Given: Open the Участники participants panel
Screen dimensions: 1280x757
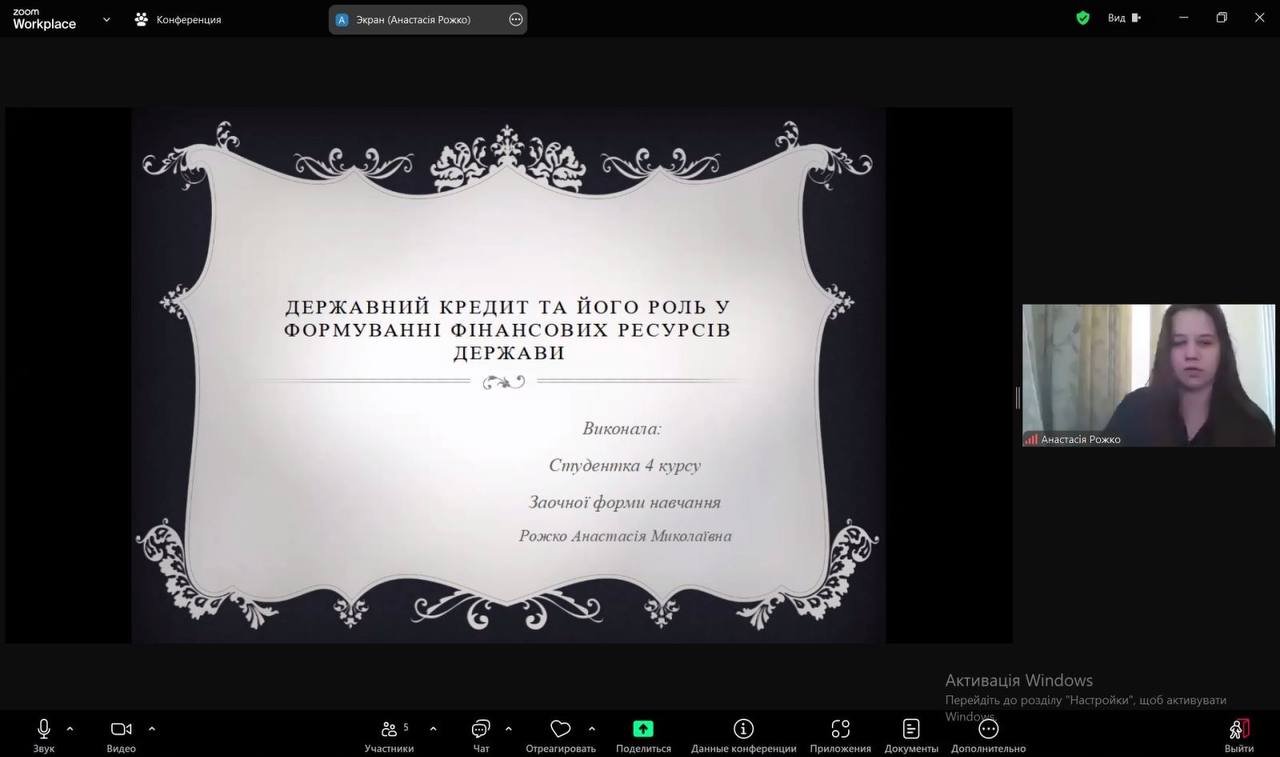Looking at the screenshot, I should [x=389, y=730].
